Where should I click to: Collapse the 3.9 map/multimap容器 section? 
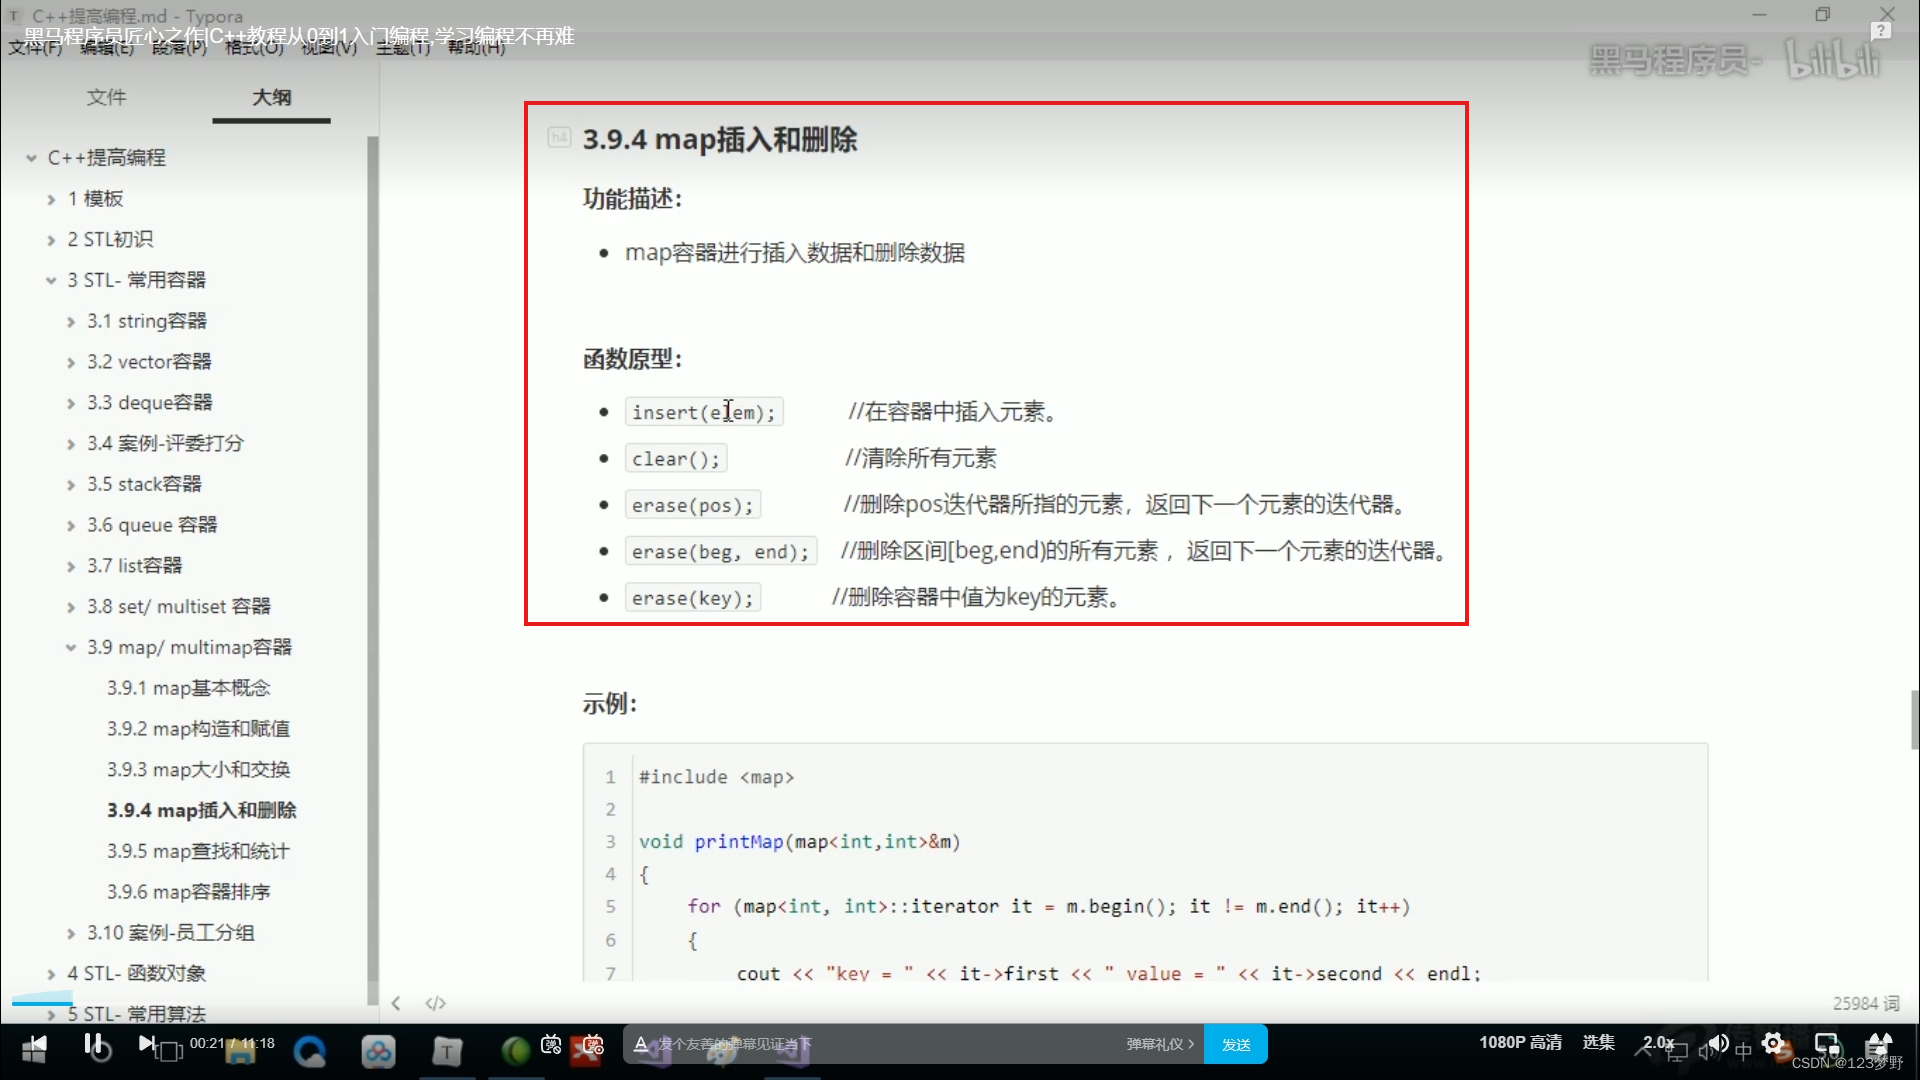coord(70,647)
